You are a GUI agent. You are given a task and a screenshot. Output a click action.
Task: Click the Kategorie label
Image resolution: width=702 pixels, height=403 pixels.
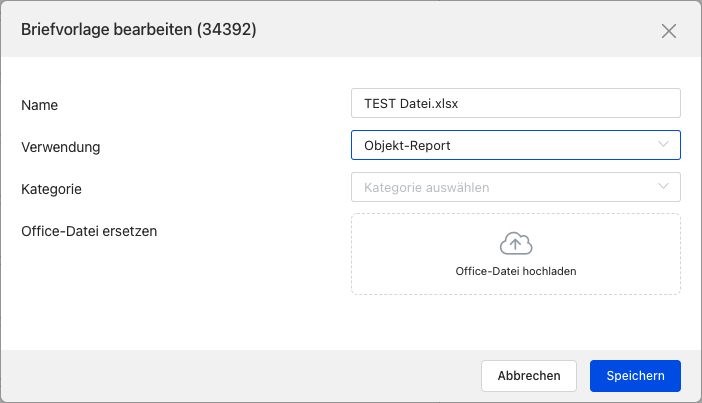(51, 188)
